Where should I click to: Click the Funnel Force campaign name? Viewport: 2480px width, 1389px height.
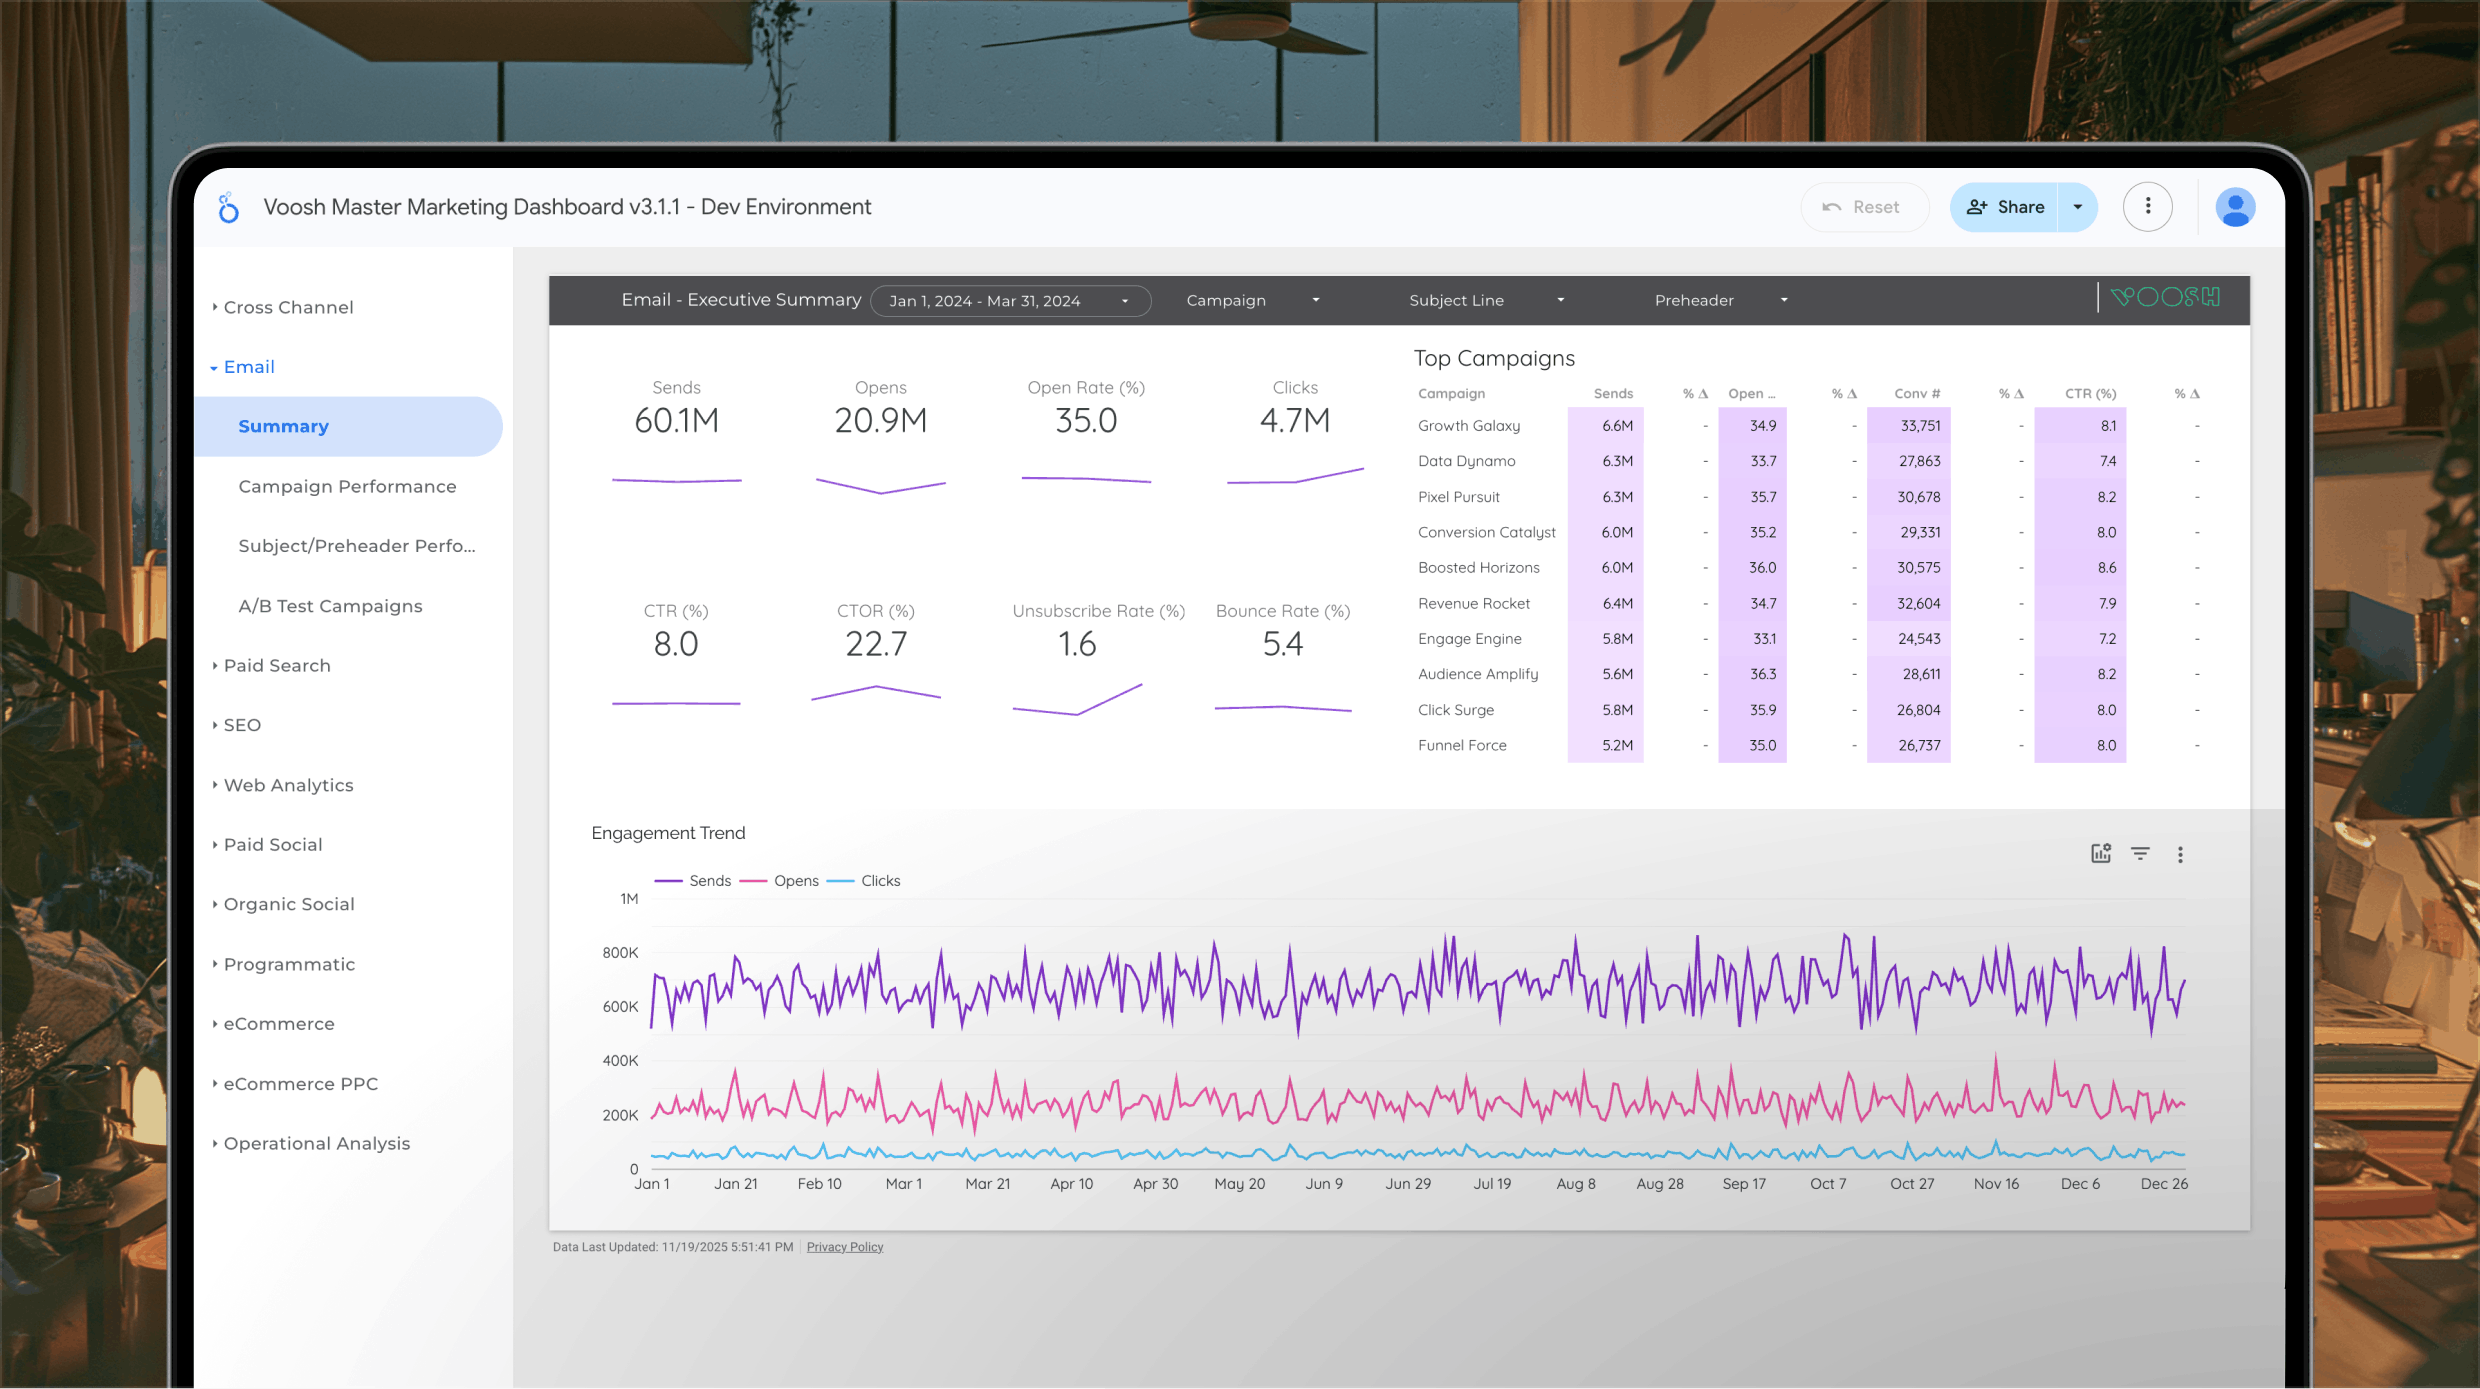coord(1462,746)
